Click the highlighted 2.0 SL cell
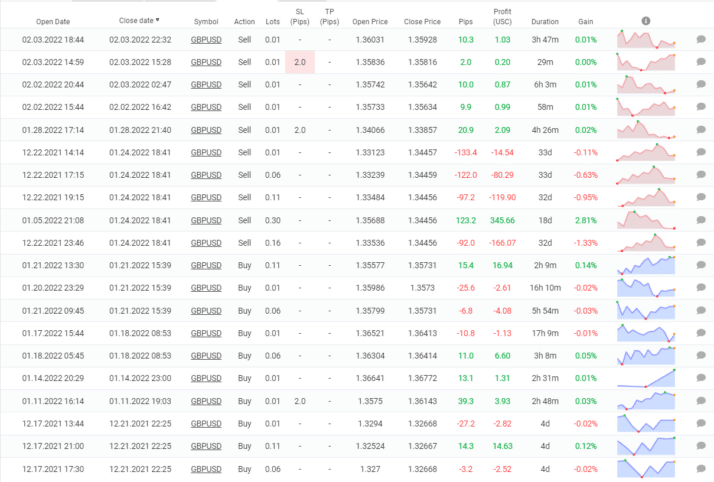714x482 pixels. tap(300, 62)
